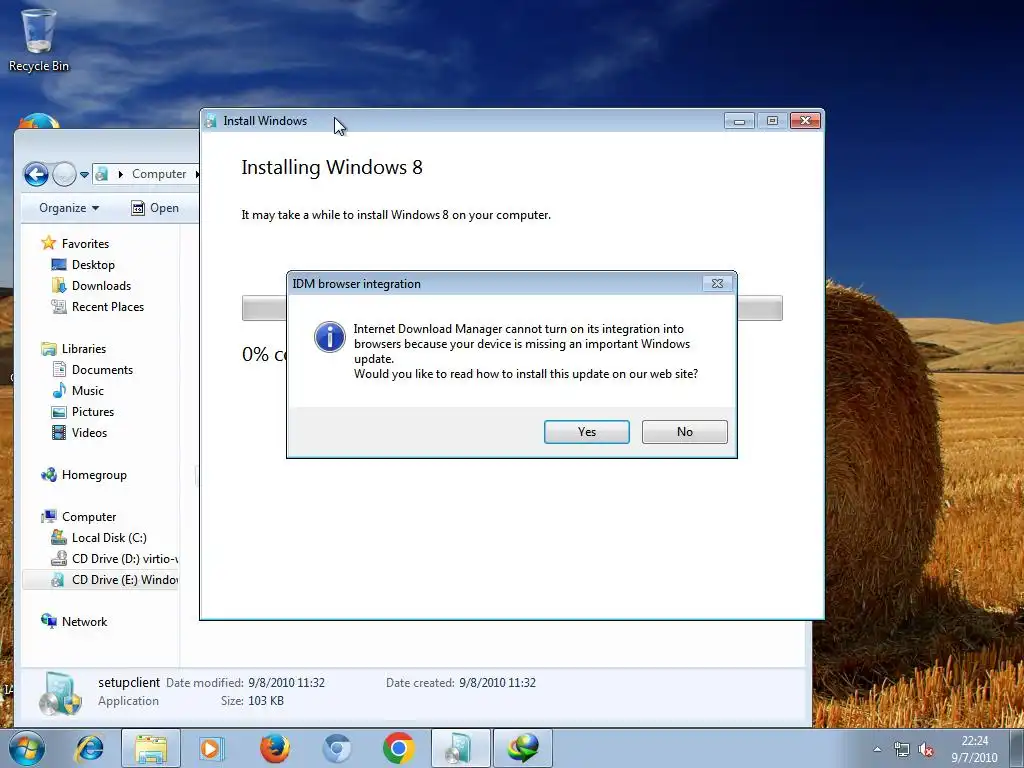Minimize the Install Windows window
Screen dimensions: 1024x768
739,121
